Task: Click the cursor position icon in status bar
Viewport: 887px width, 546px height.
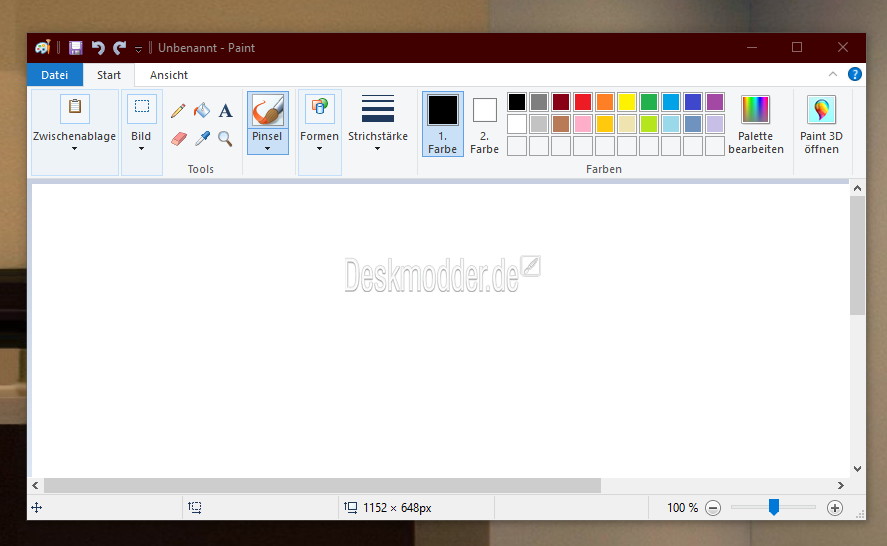Action: tap(37, 508)
